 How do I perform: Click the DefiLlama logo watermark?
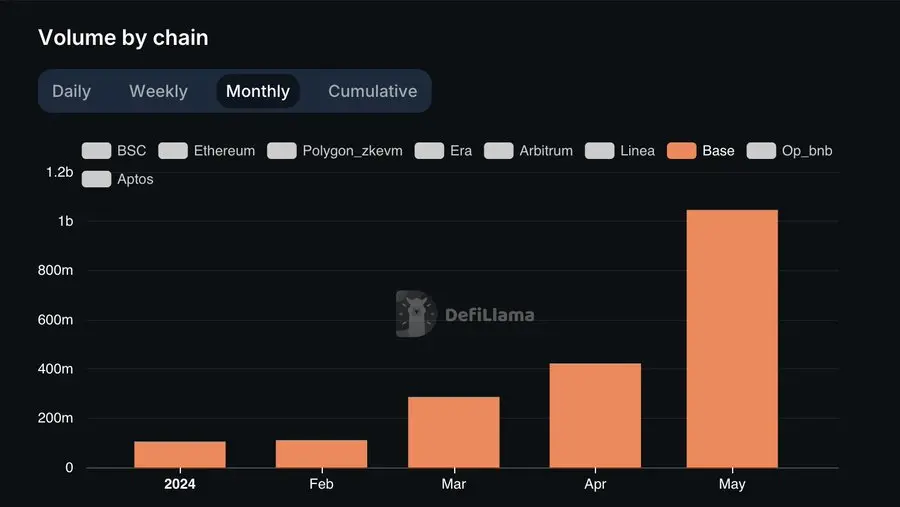[465, 314]
